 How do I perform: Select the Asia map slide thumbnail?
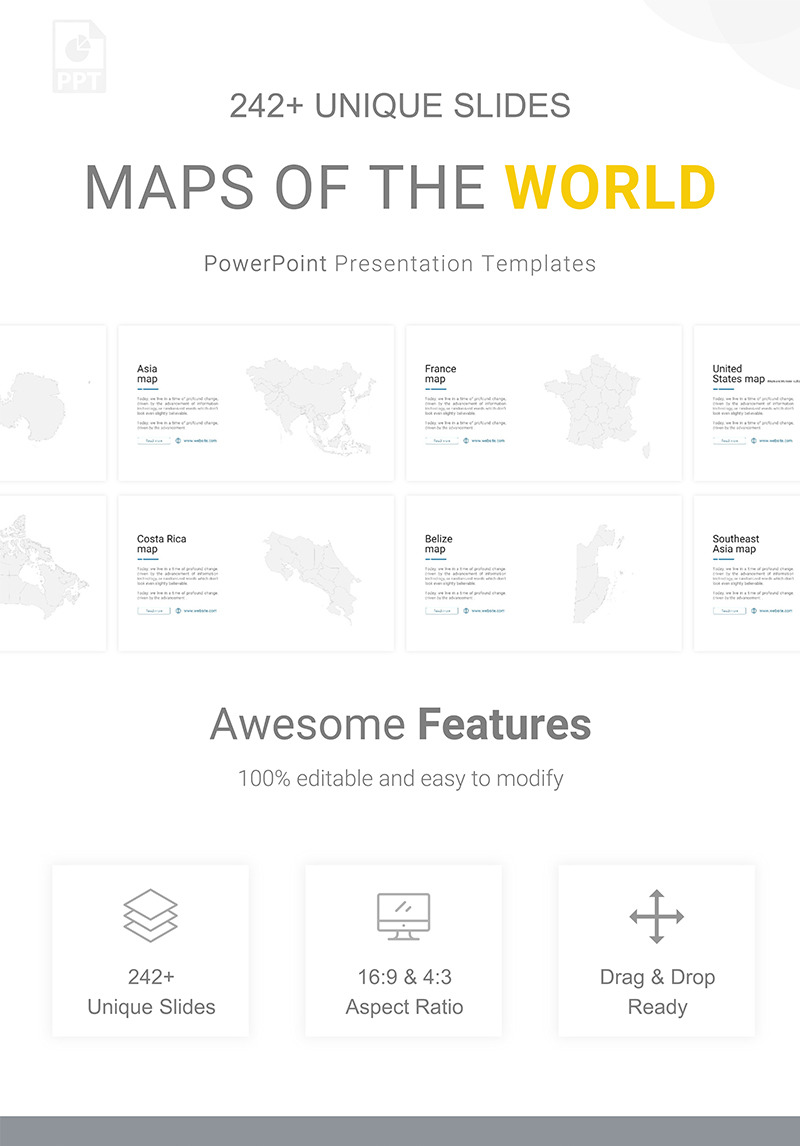tap(255, 400)
